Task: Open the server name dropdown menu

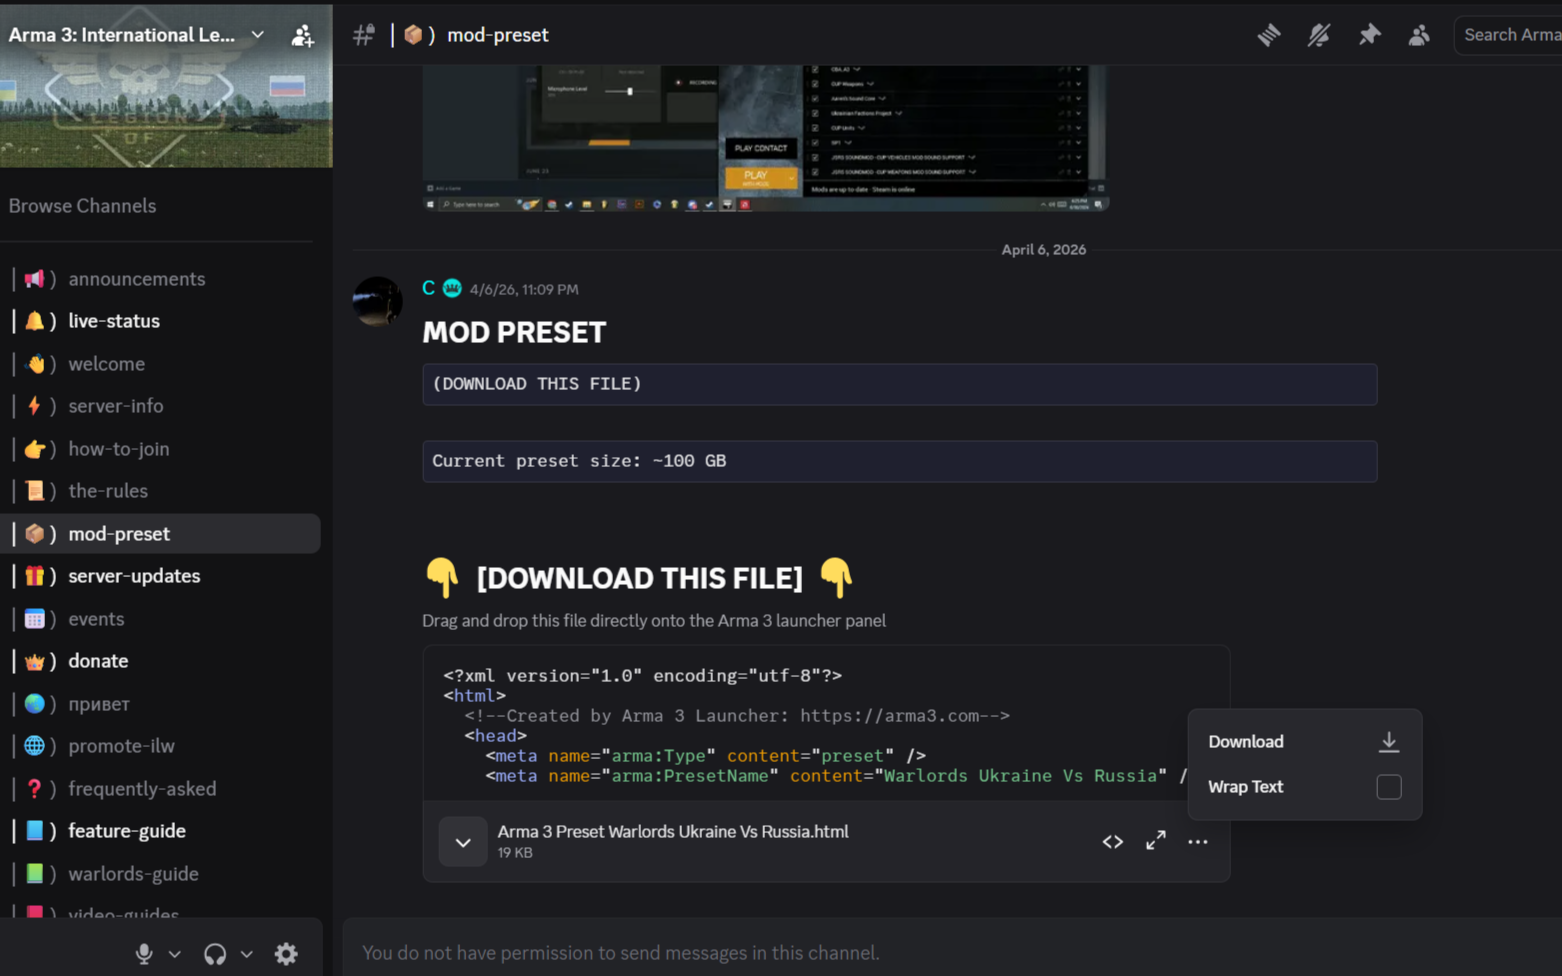Action: (x=257, y=35)
